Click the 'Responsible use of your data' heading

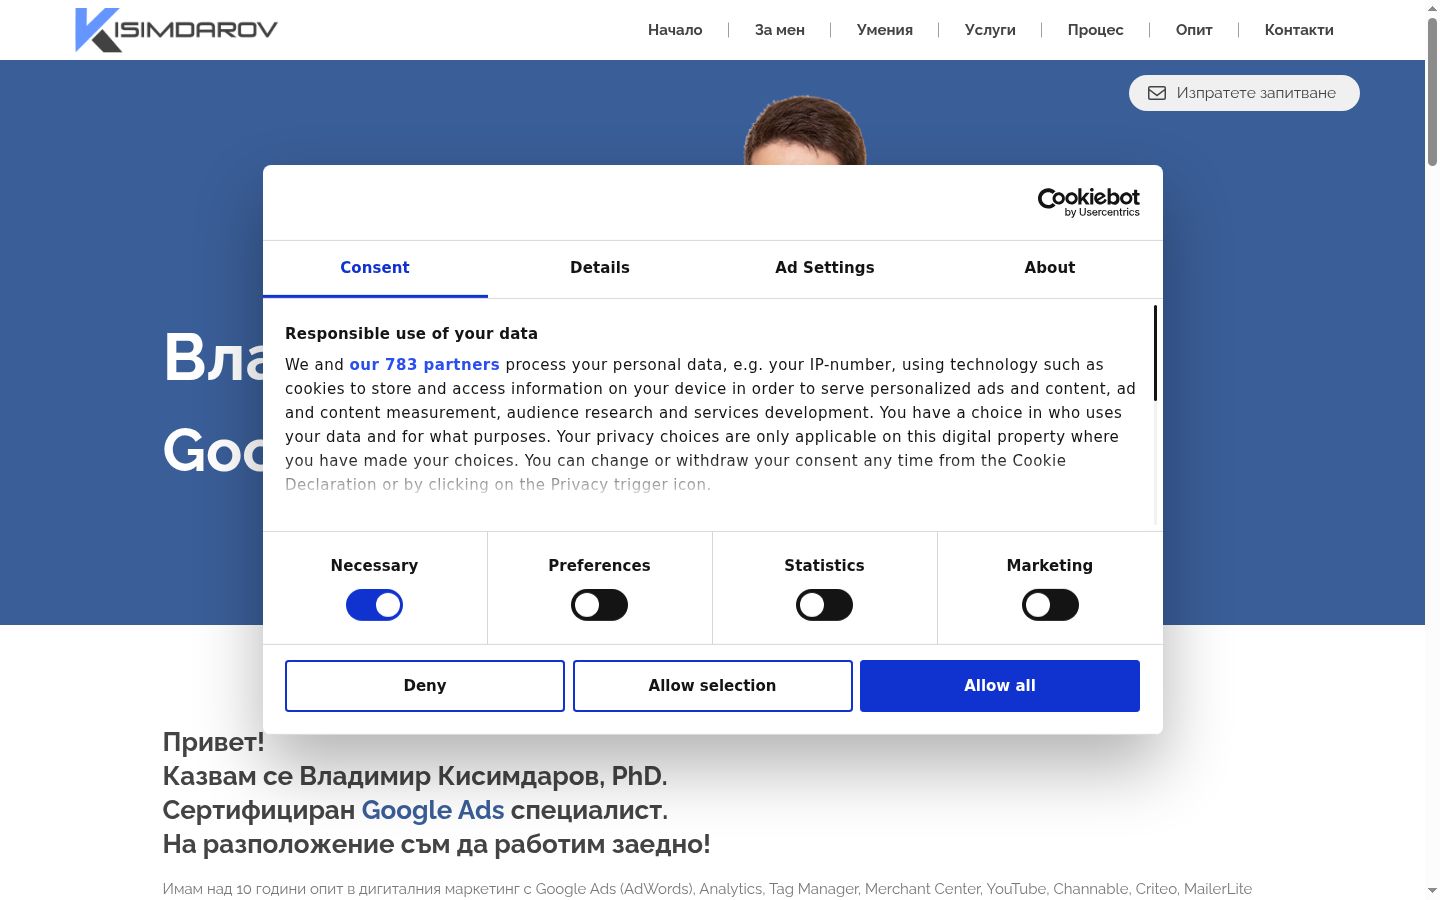coord(411,334)
